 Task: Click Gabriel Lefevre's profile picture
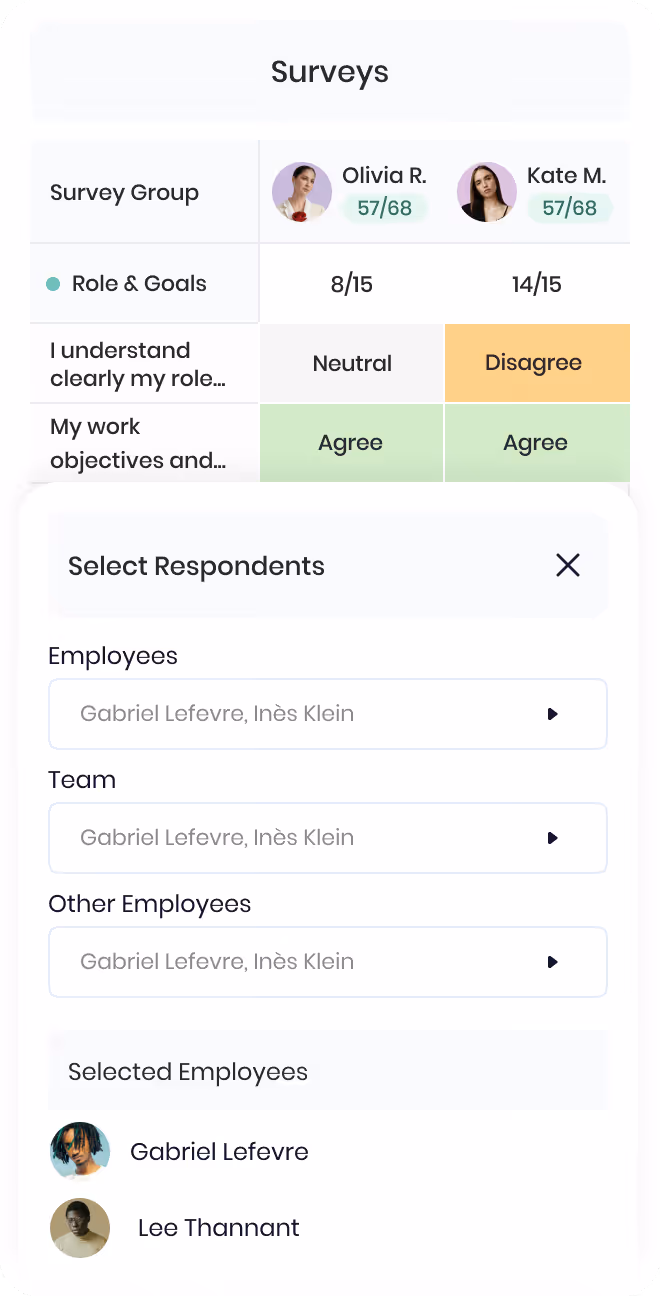(x=80, y=1151)
